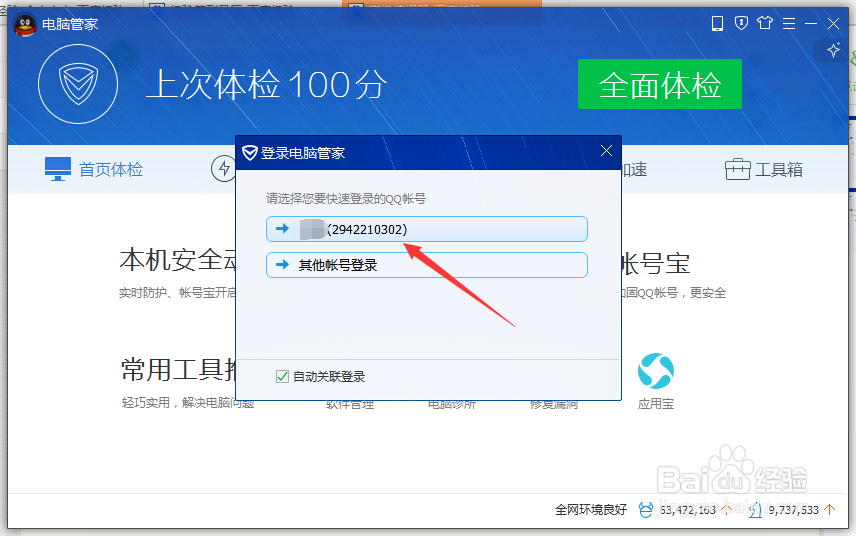
Task: Click the 全网环境良好 status text
Action: point(591,510)
